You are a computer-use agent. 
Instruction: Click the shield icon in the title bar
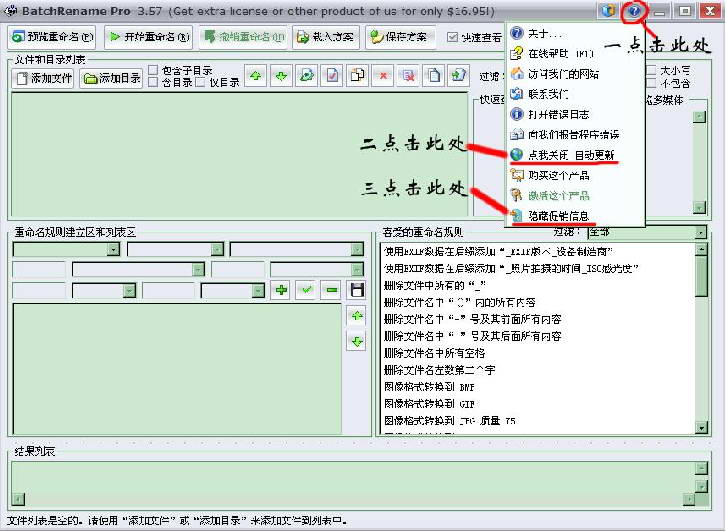pyautogui.click(x=608, y=10)
